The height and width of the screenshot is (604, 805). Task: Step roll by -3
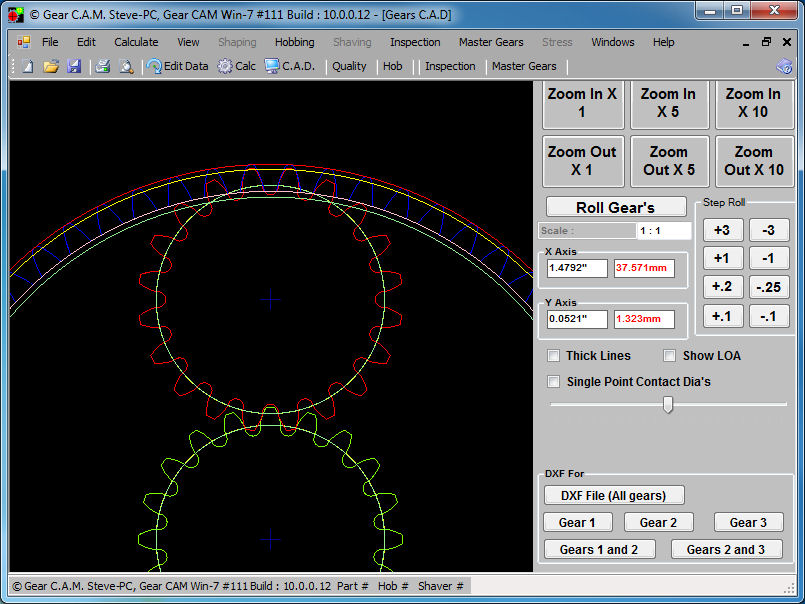coord(769,230)
